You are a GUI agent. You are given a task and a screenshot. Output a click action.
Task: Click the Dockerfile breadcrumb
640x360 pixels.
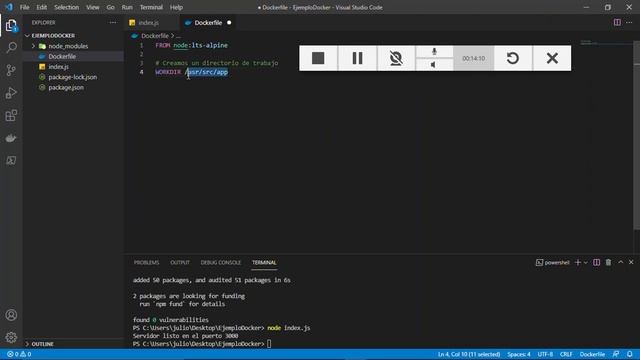tap(155, 36)
